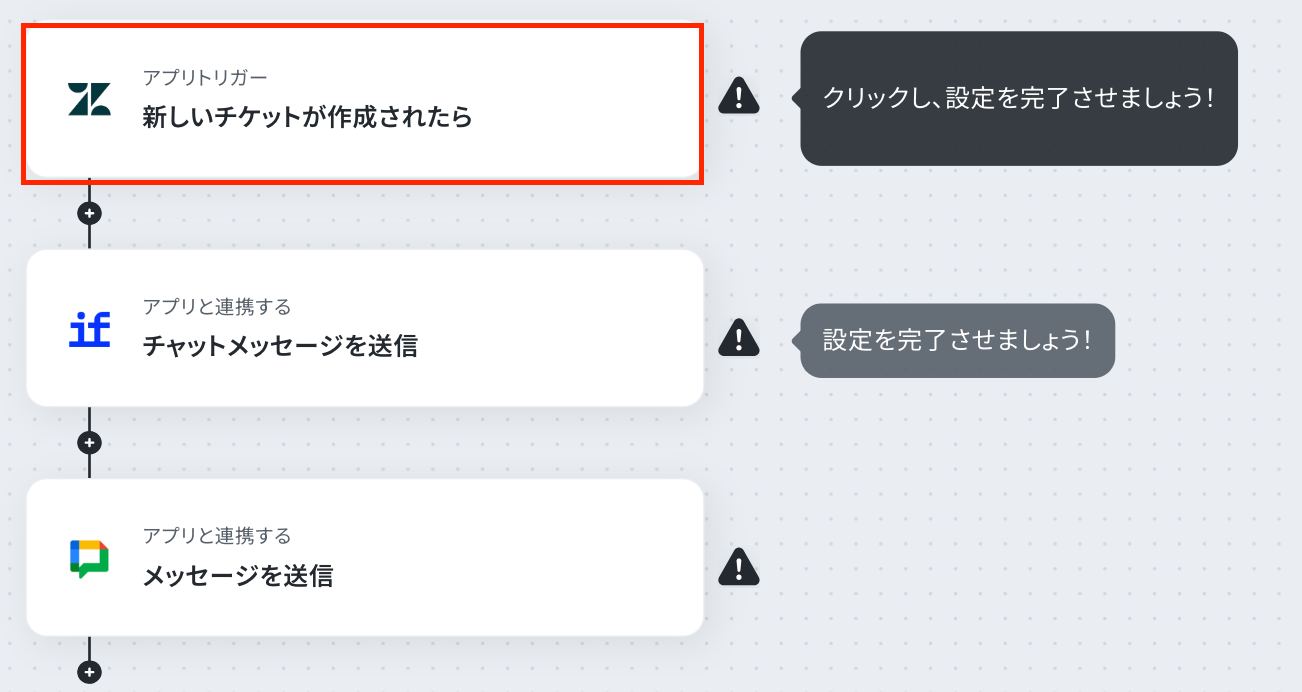The image size is (1302, 692).
Task: Click the Google Chat app icon
Action: [x=90, y=558]
